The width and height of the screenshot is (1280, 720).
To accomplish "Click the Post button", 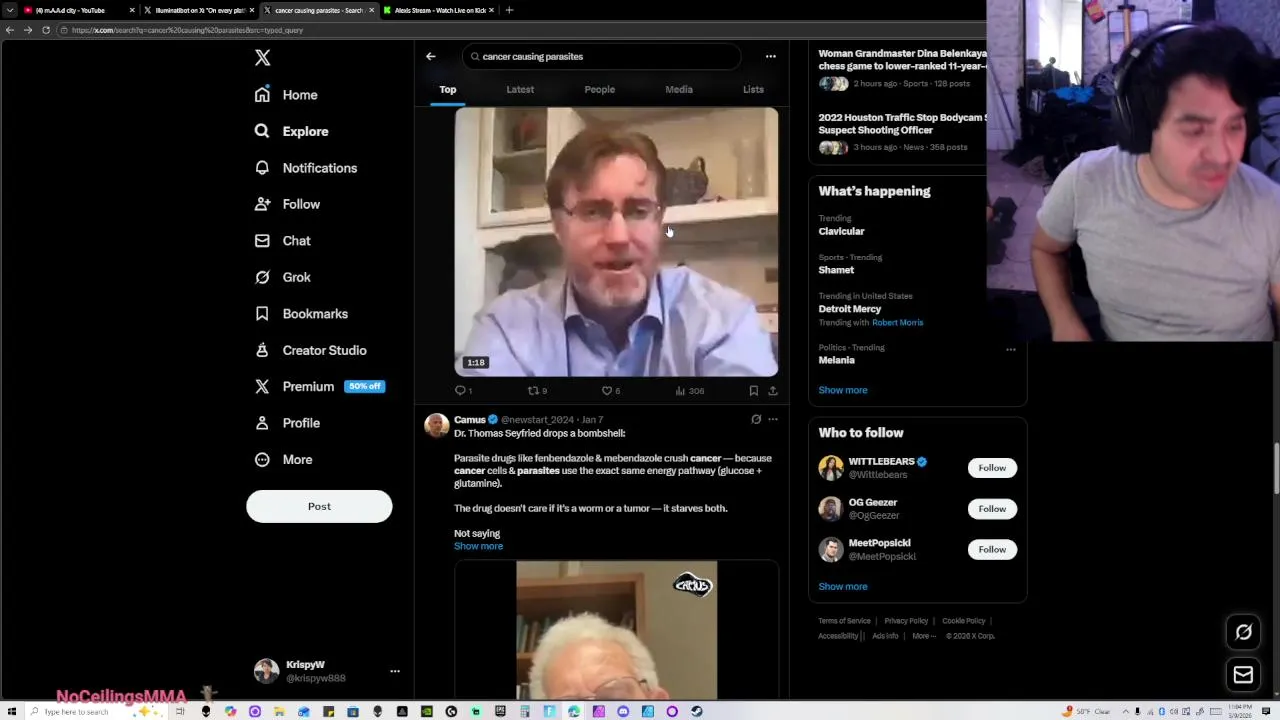I will click(319, 506).
